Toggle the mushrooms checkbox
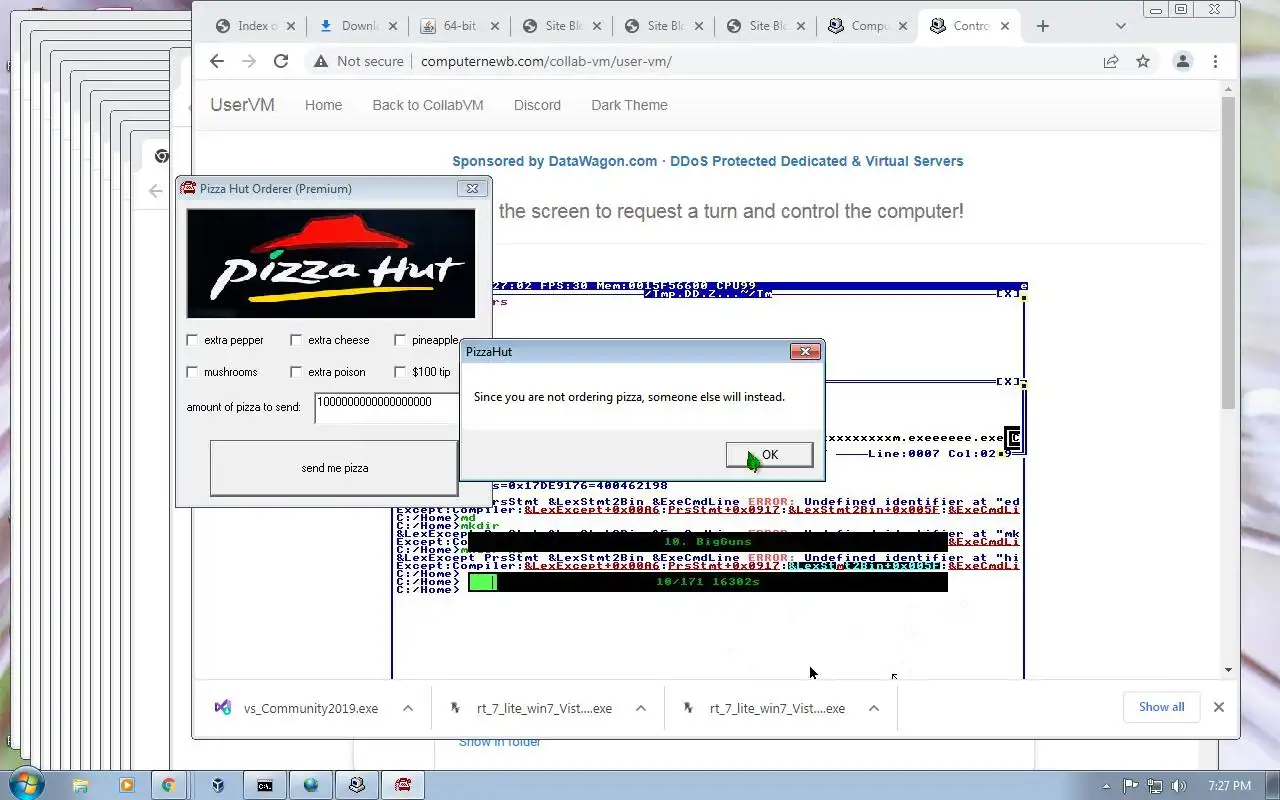This screenshot has height=800, width=1280. (x=192, y=372)
